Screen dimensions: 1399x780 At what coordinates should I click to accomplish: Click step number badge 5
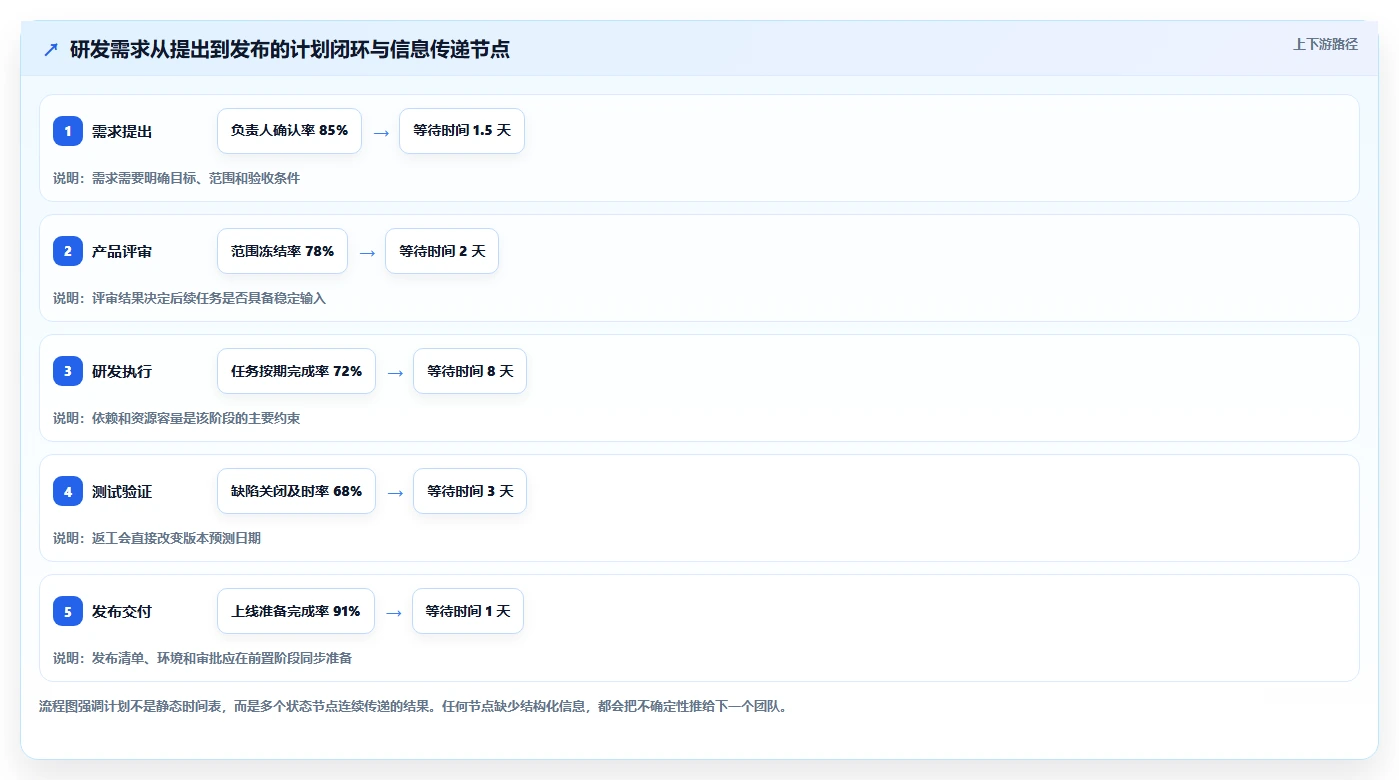coord(68,611)
